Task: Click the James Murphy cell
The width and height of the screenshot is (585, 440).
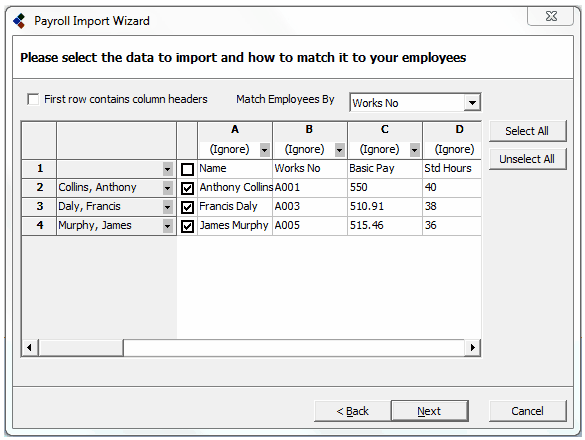Action: click(235, 226)
